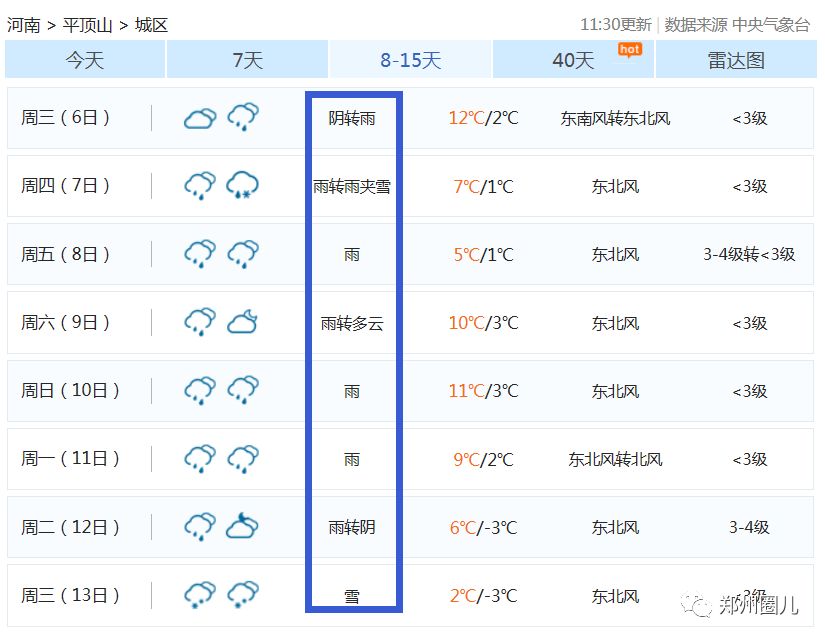Viewport: 825px width, 641px height.
Task: Open the 7天 forecast tab
Action: click(x=247, y=60)
